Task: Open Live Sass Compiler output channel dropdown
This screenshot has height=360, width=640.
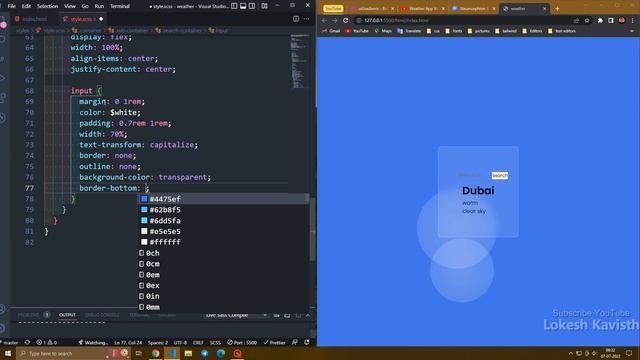Action: click(236, 315)
